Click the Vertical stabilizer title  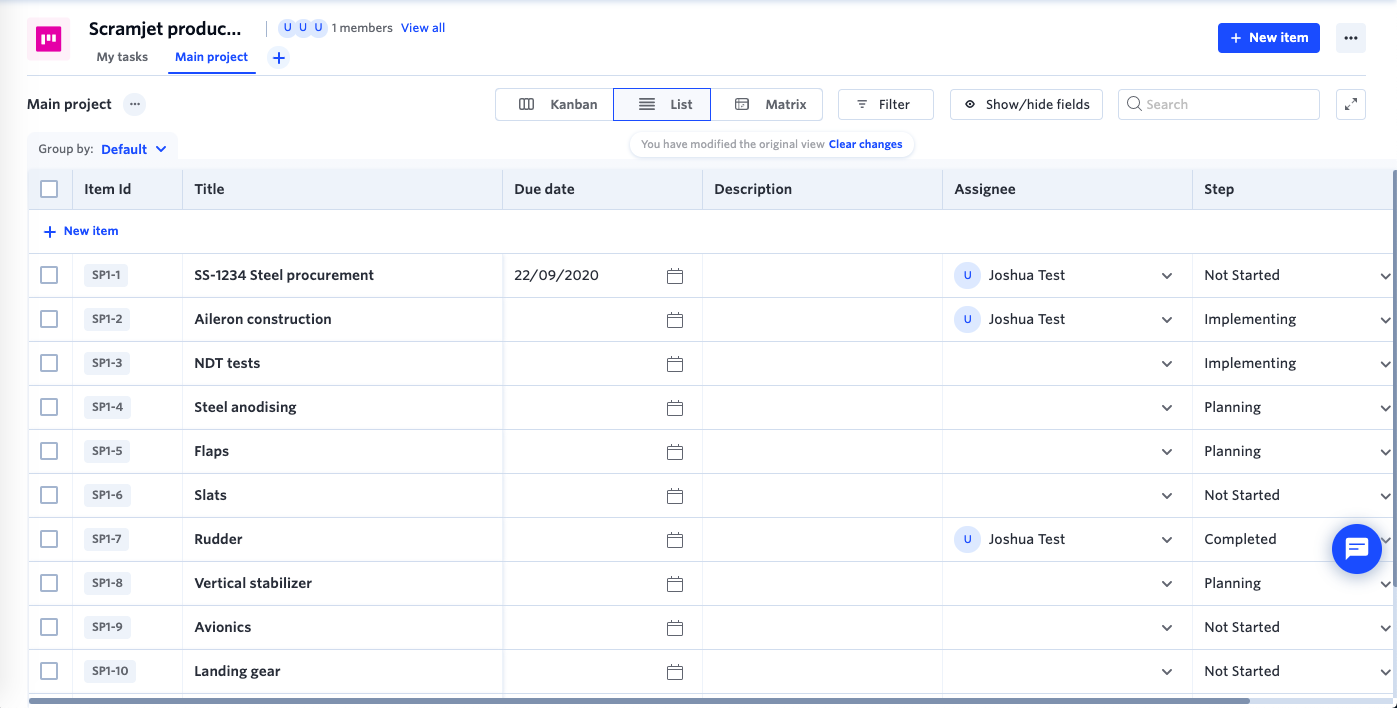coord(253,583)
